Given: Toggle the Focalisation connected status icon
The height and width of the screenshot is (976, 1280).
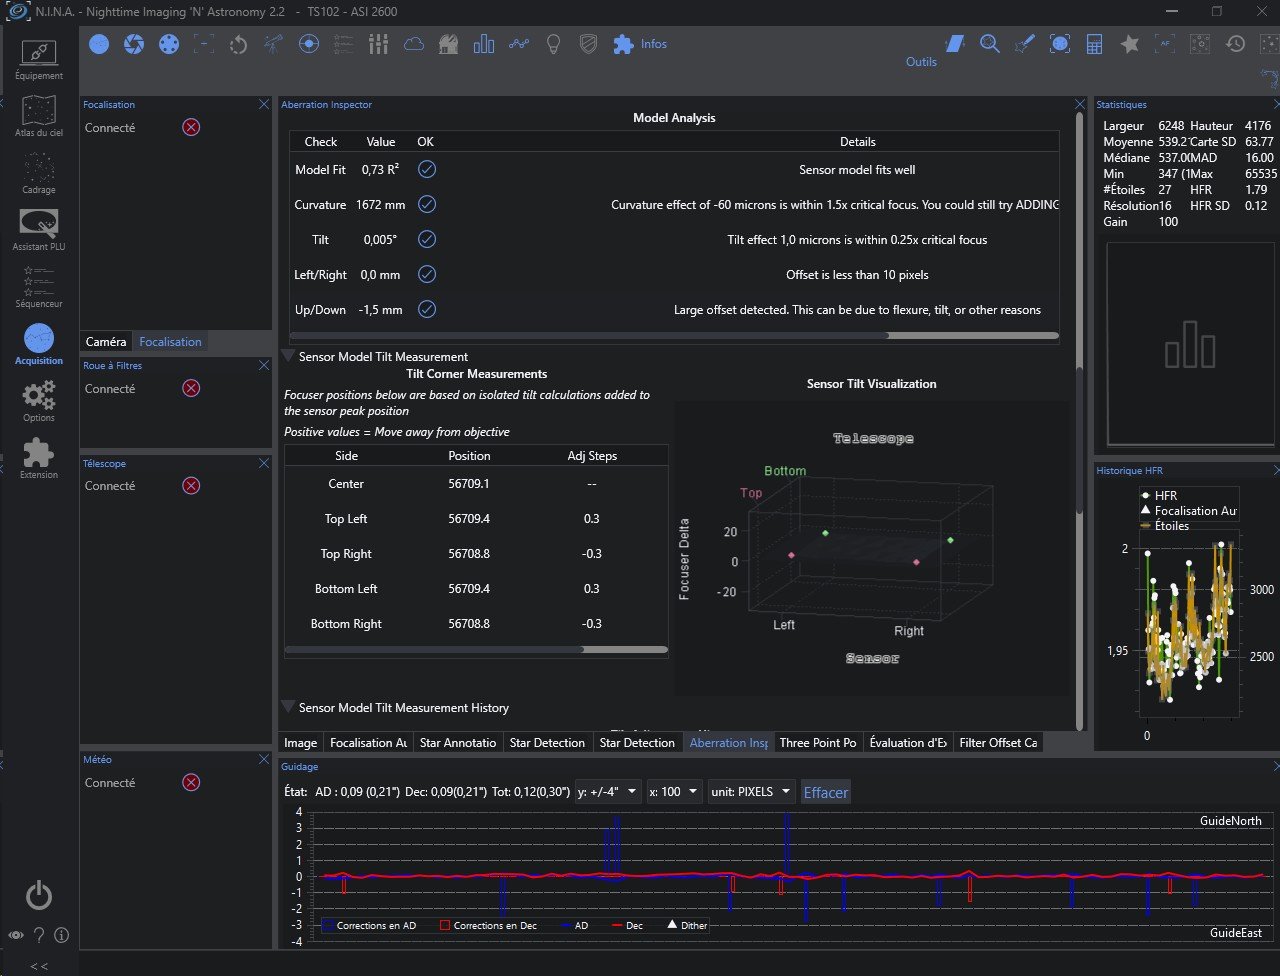Looking at the screenshot, I should tap(191, 127).
